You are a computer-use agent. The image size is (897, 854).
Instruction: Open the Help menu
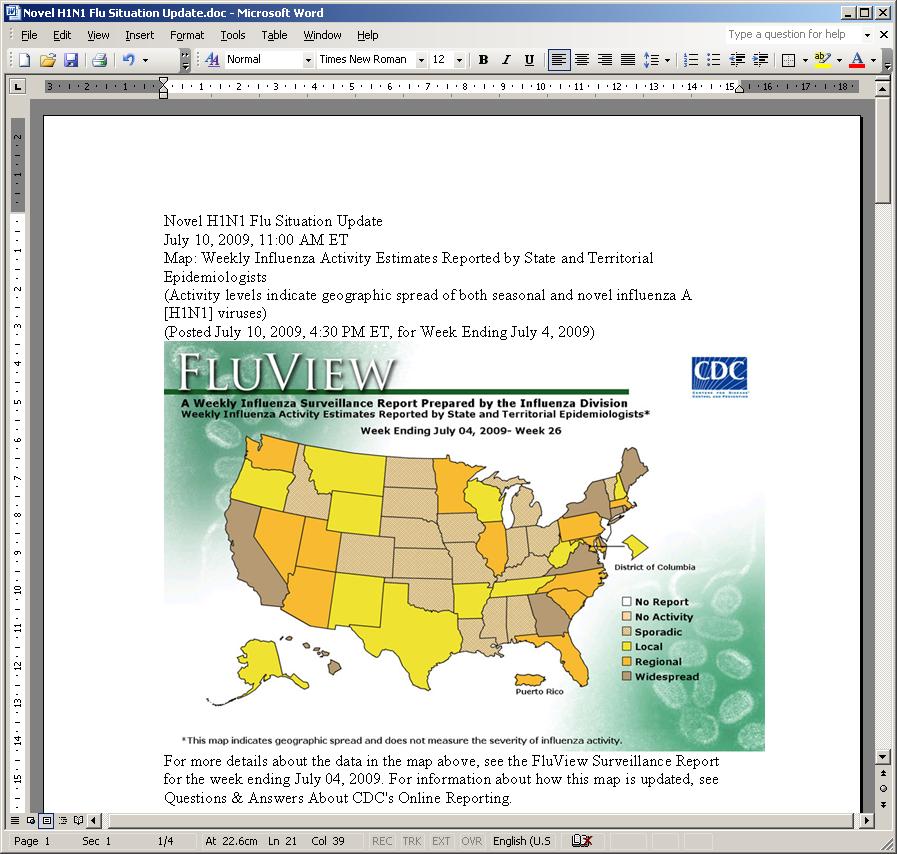coord(368,35)
